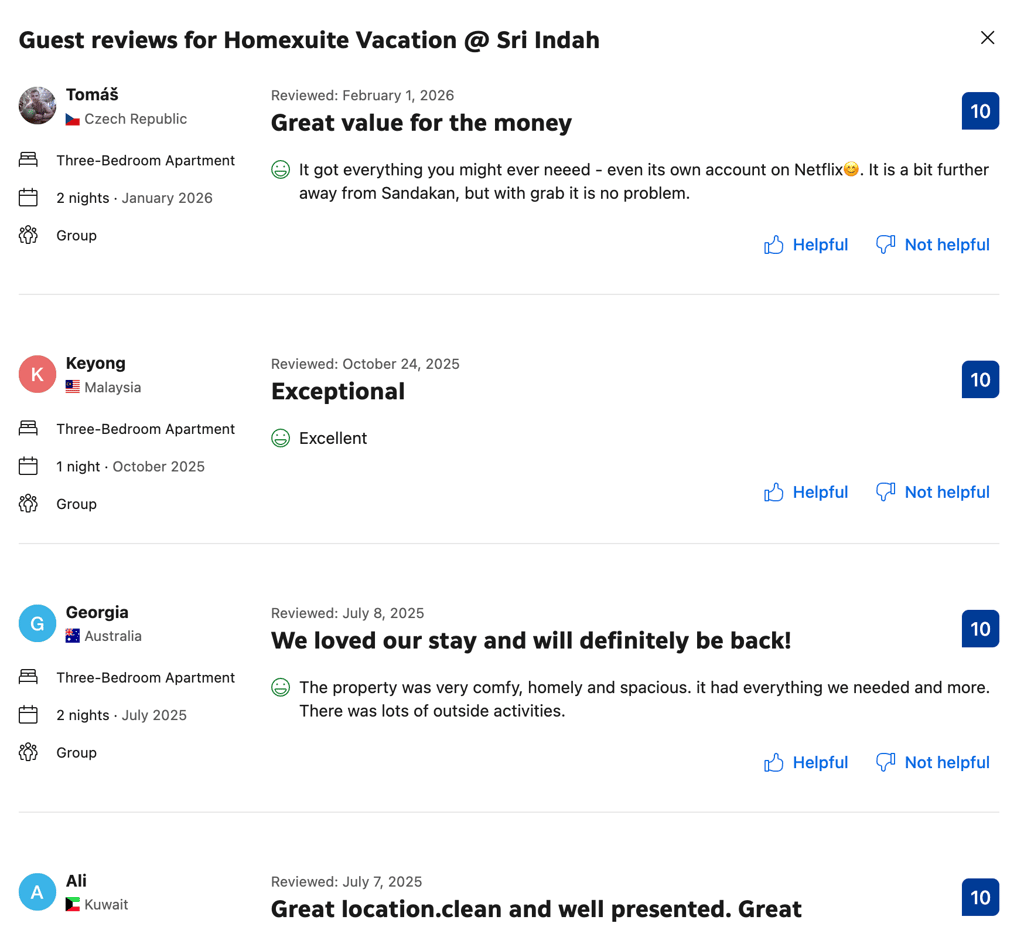Click the score badge on Tomáš's review
This screenshot has height=930, width=1024.
pos(980,111)
